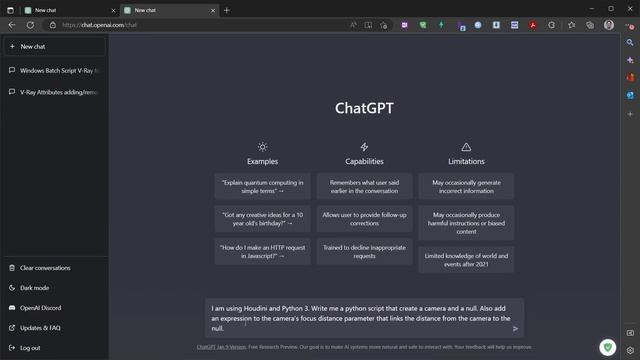Open the browser Extensions puzzle icon
This screenshot has width=640, height=360.
click(x=551, y=25)
